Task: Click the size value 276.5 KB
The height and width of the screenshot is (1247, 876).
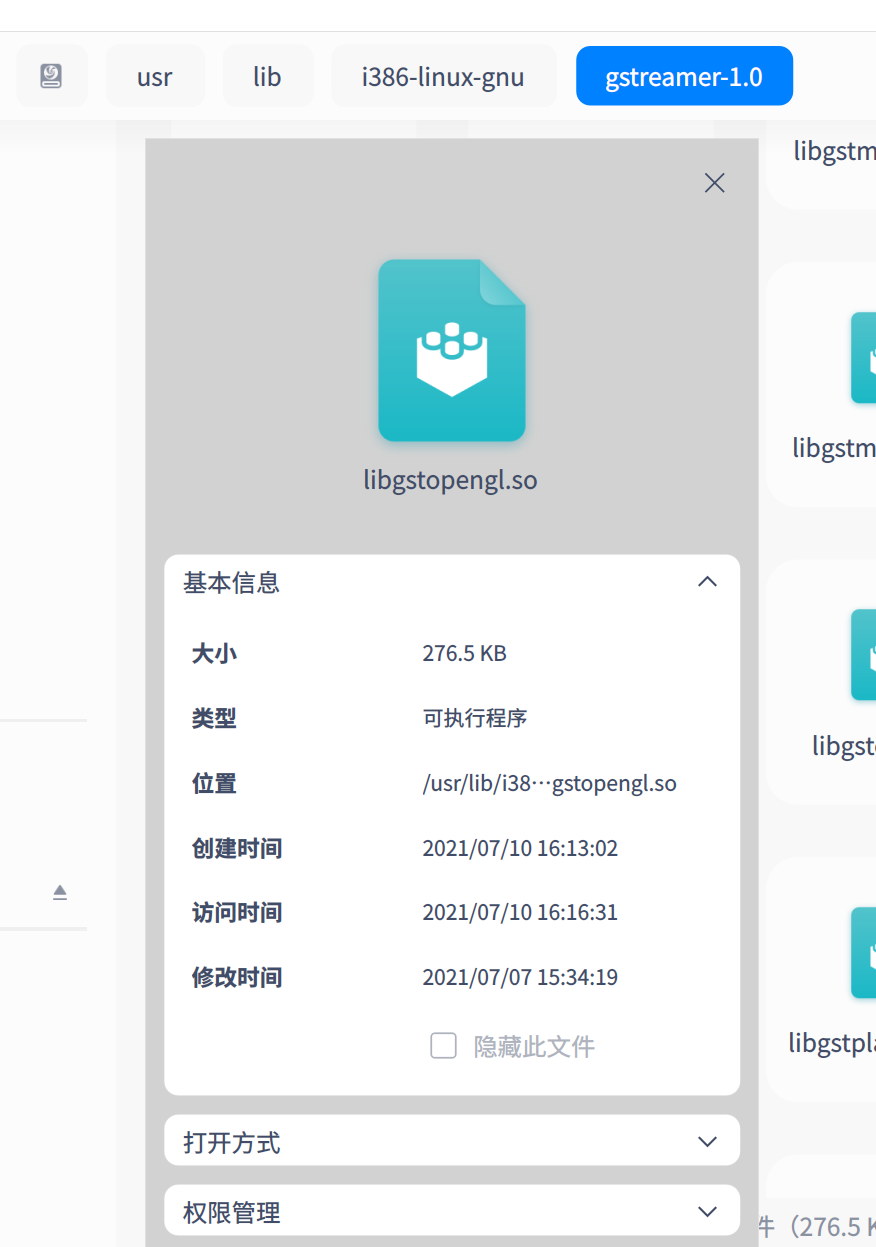Action: 464,654
